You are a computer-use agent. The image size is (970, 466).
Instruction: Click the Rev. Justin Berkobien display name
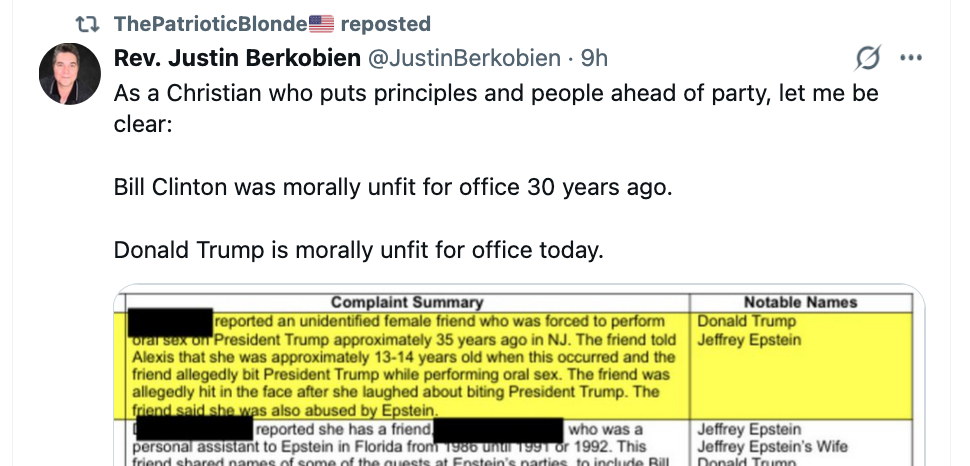(x=237, y=58)
